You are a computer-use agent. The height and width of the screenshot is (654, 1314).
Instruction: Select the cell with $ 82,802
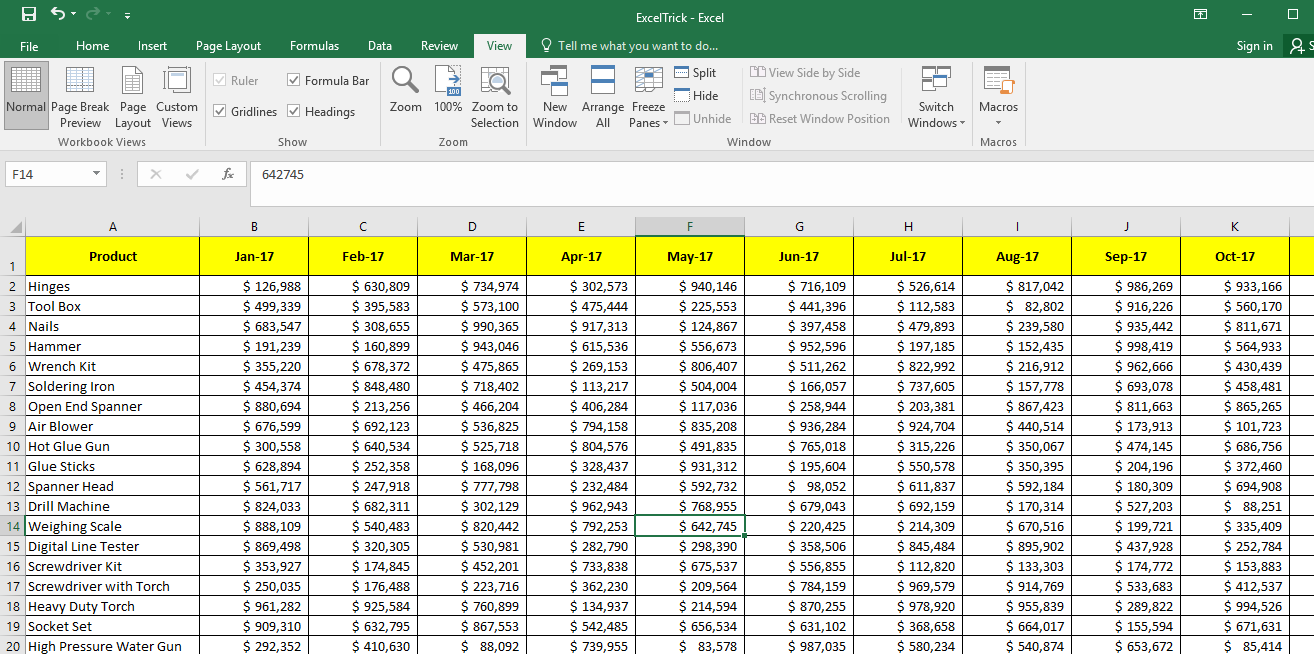coord(1017,306)
